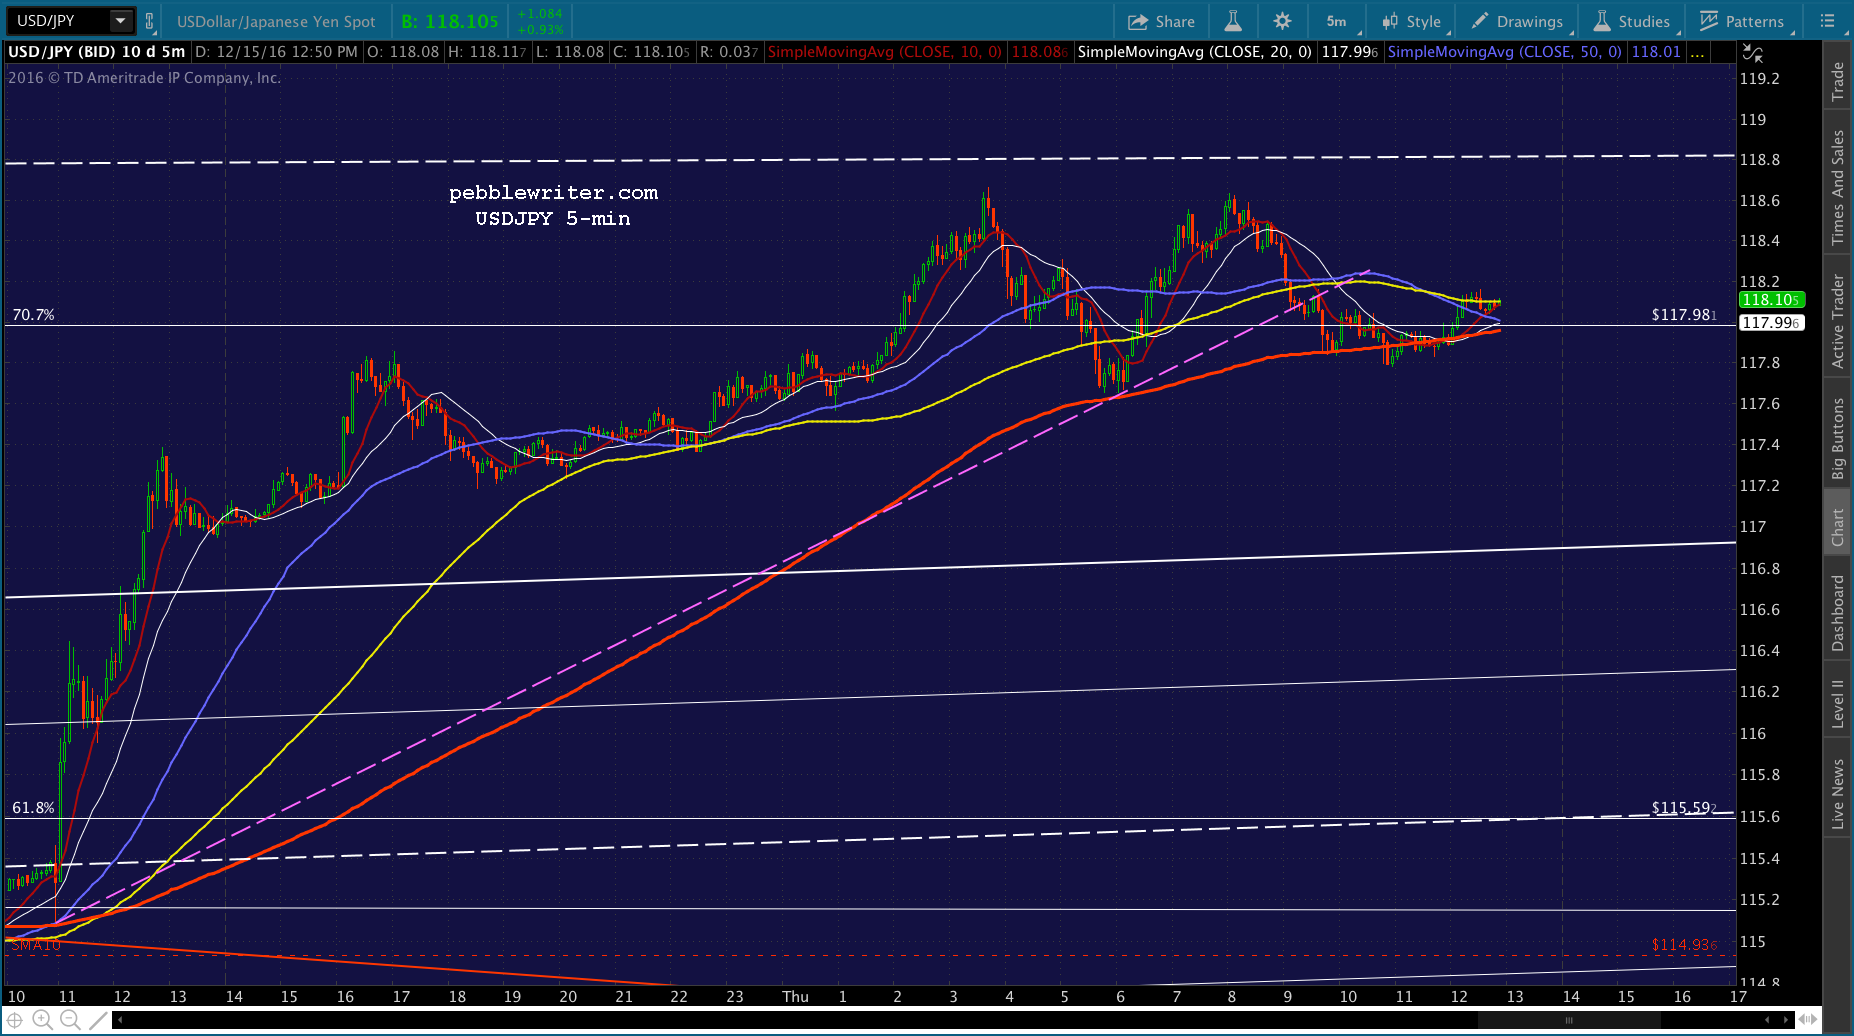Open the Patterns menu
Image resolution: width=1854 pixels, height=1036 pixels.
click(x=1741, y=21)
